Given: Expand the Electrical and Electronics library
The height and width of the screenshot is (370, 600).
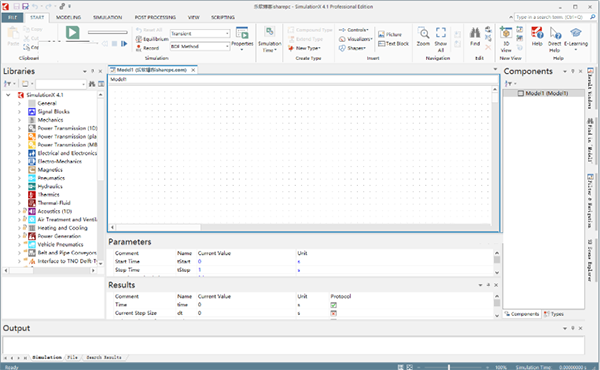Looking at the screenshot, I should tap(19, 153).
